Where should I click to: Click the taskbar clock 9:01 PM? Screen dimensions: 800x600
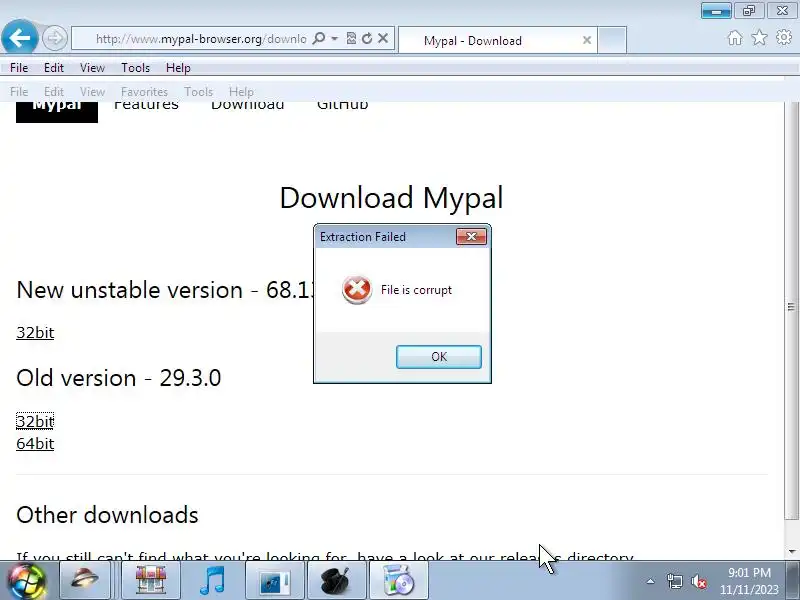tap(749, 573)
